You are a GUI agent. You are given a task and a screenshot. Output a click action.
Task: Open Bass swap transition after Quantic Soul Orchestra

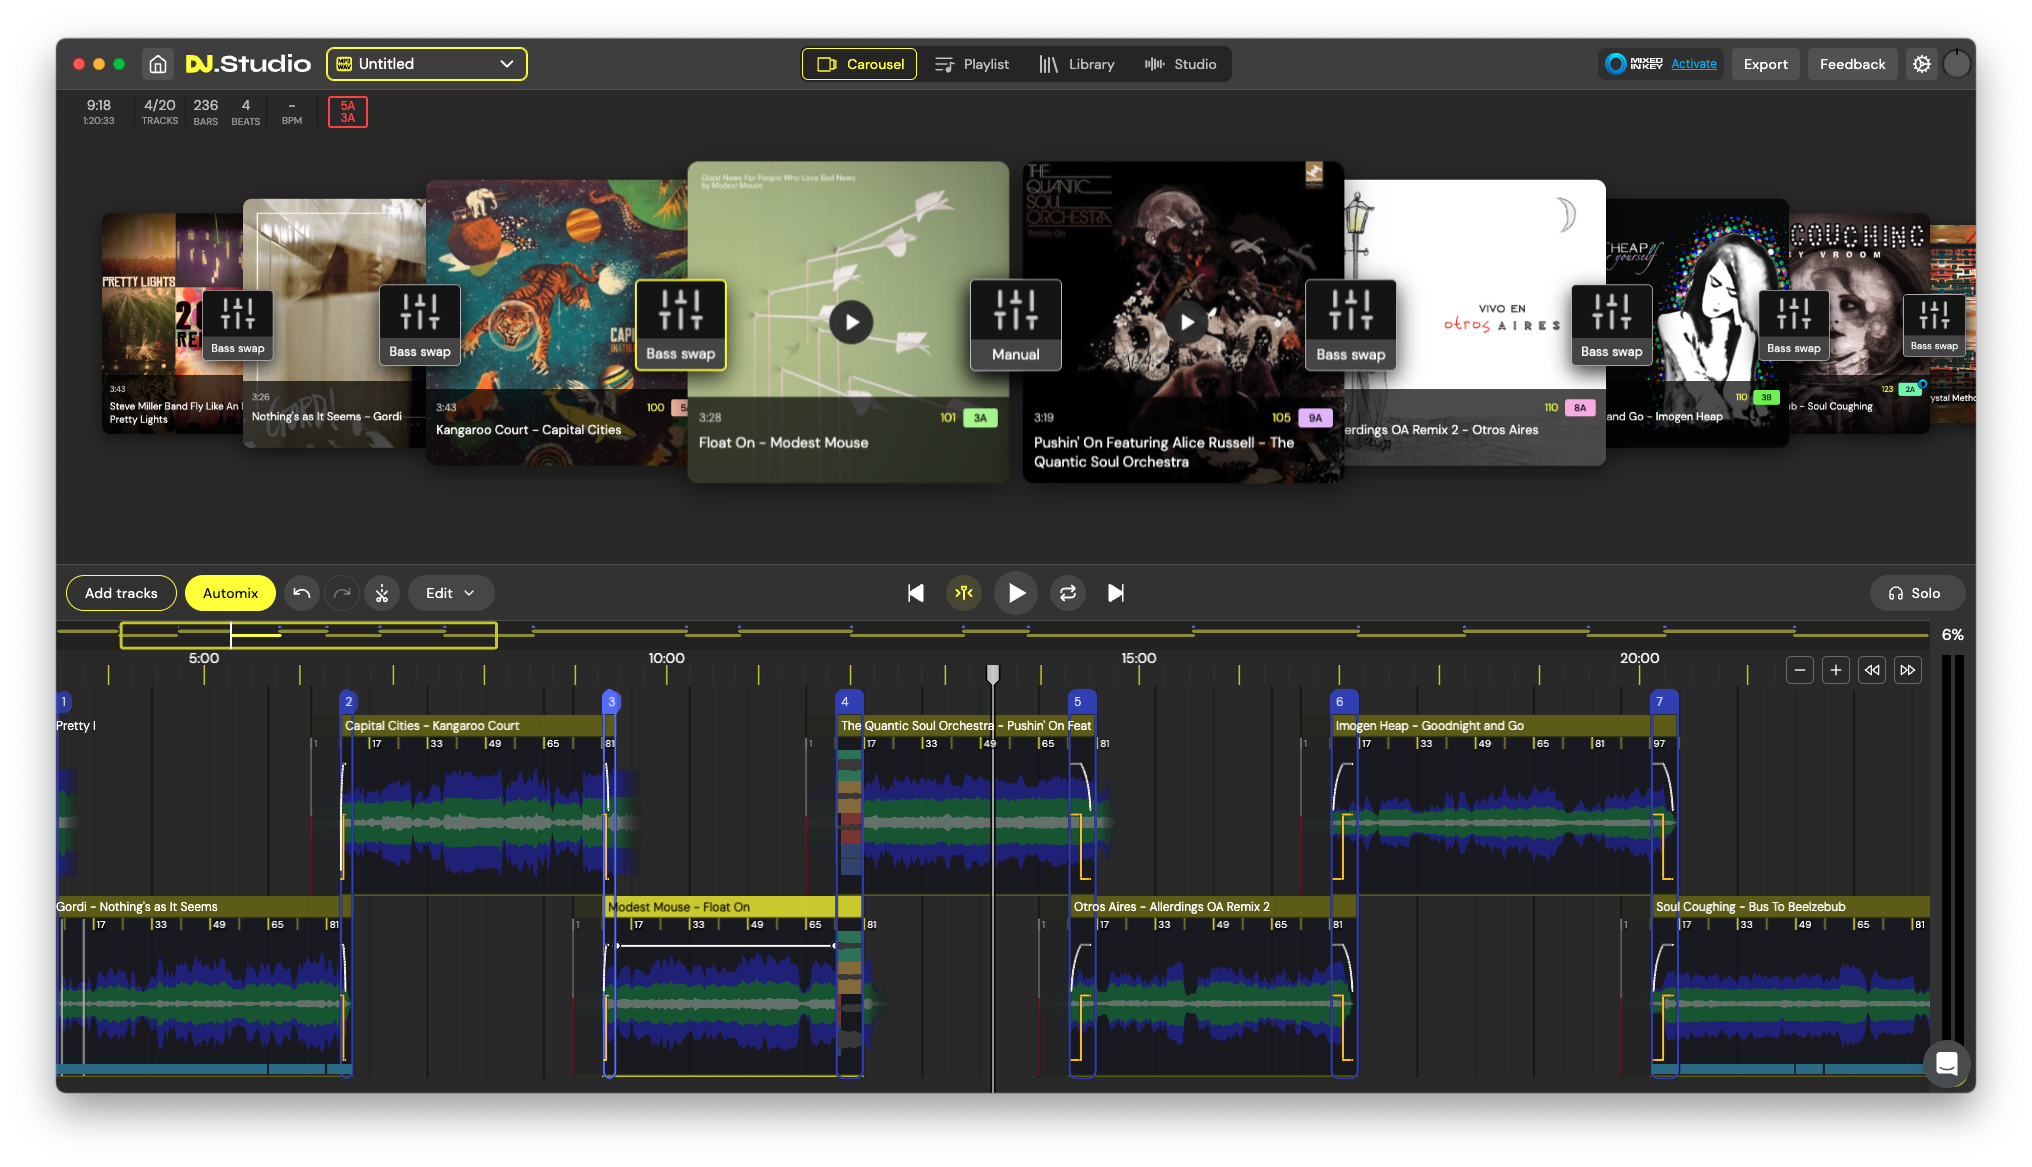1351,324
